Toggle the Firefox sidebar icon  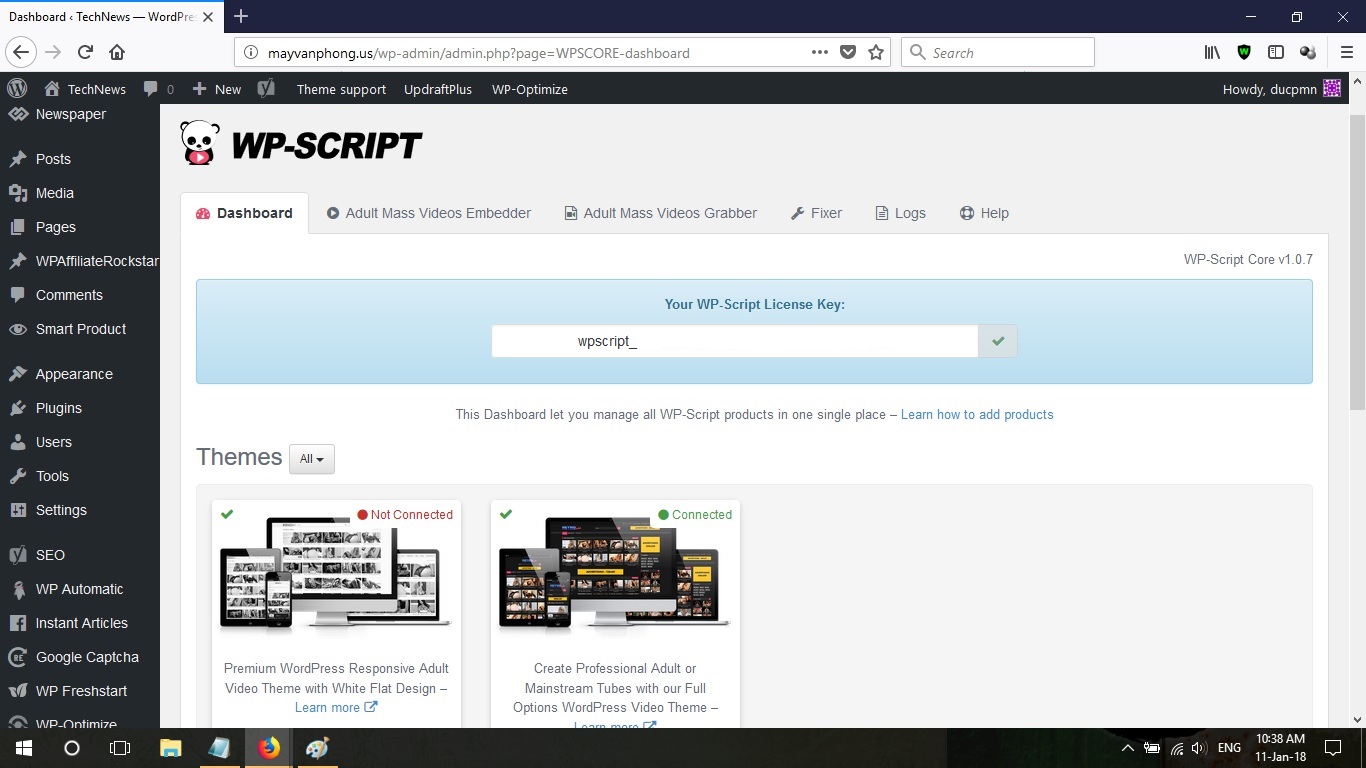tap(1276, 53)
